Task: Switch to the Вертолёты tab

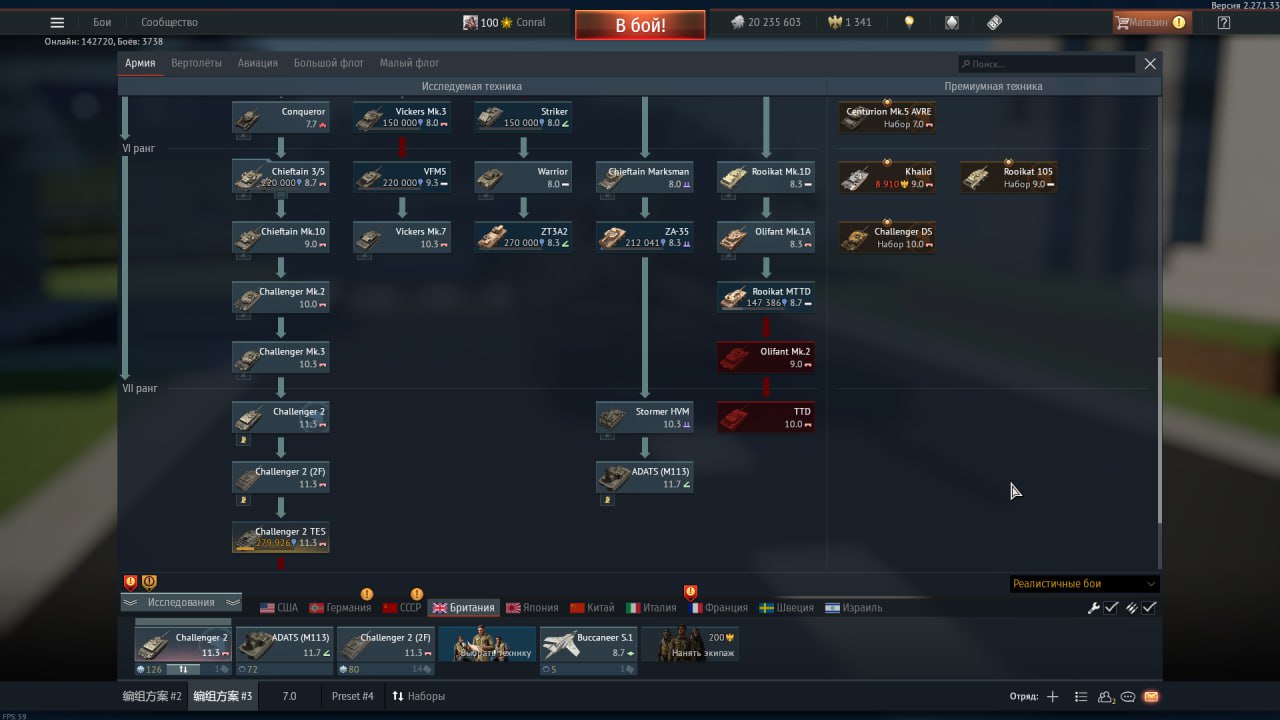Action: click(197, 63)
